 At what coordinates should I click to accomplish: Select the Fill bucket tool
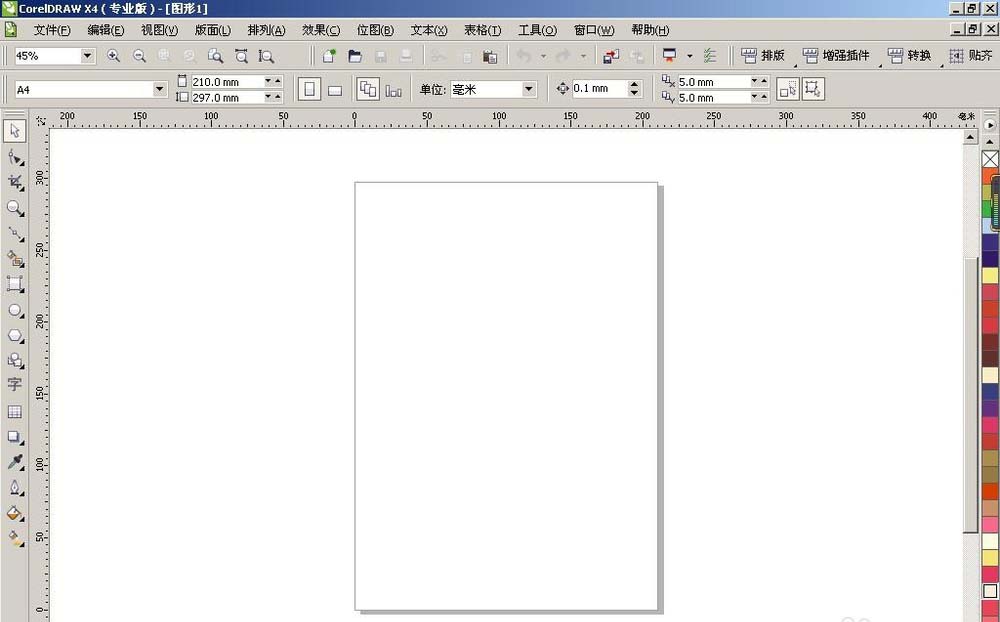coord(15,514)
